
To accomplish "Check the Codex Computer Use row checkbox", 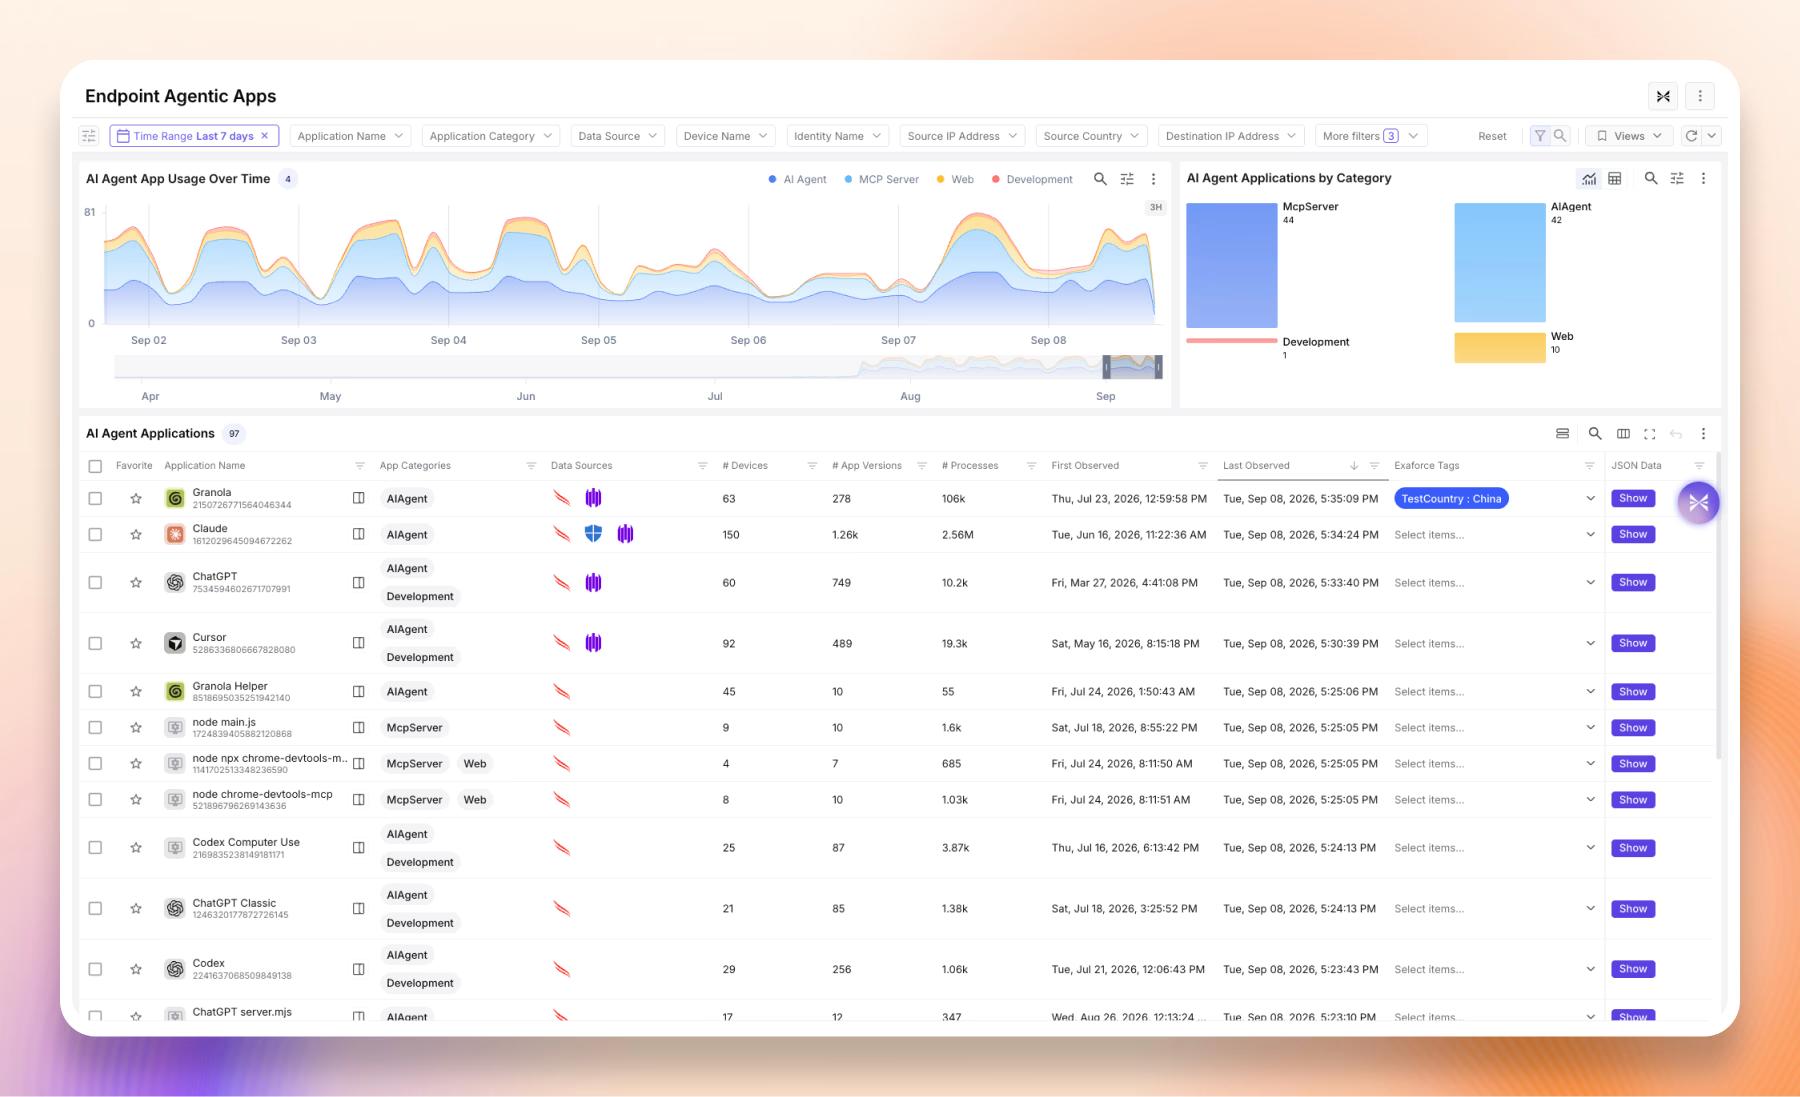I will coord(95,847).
